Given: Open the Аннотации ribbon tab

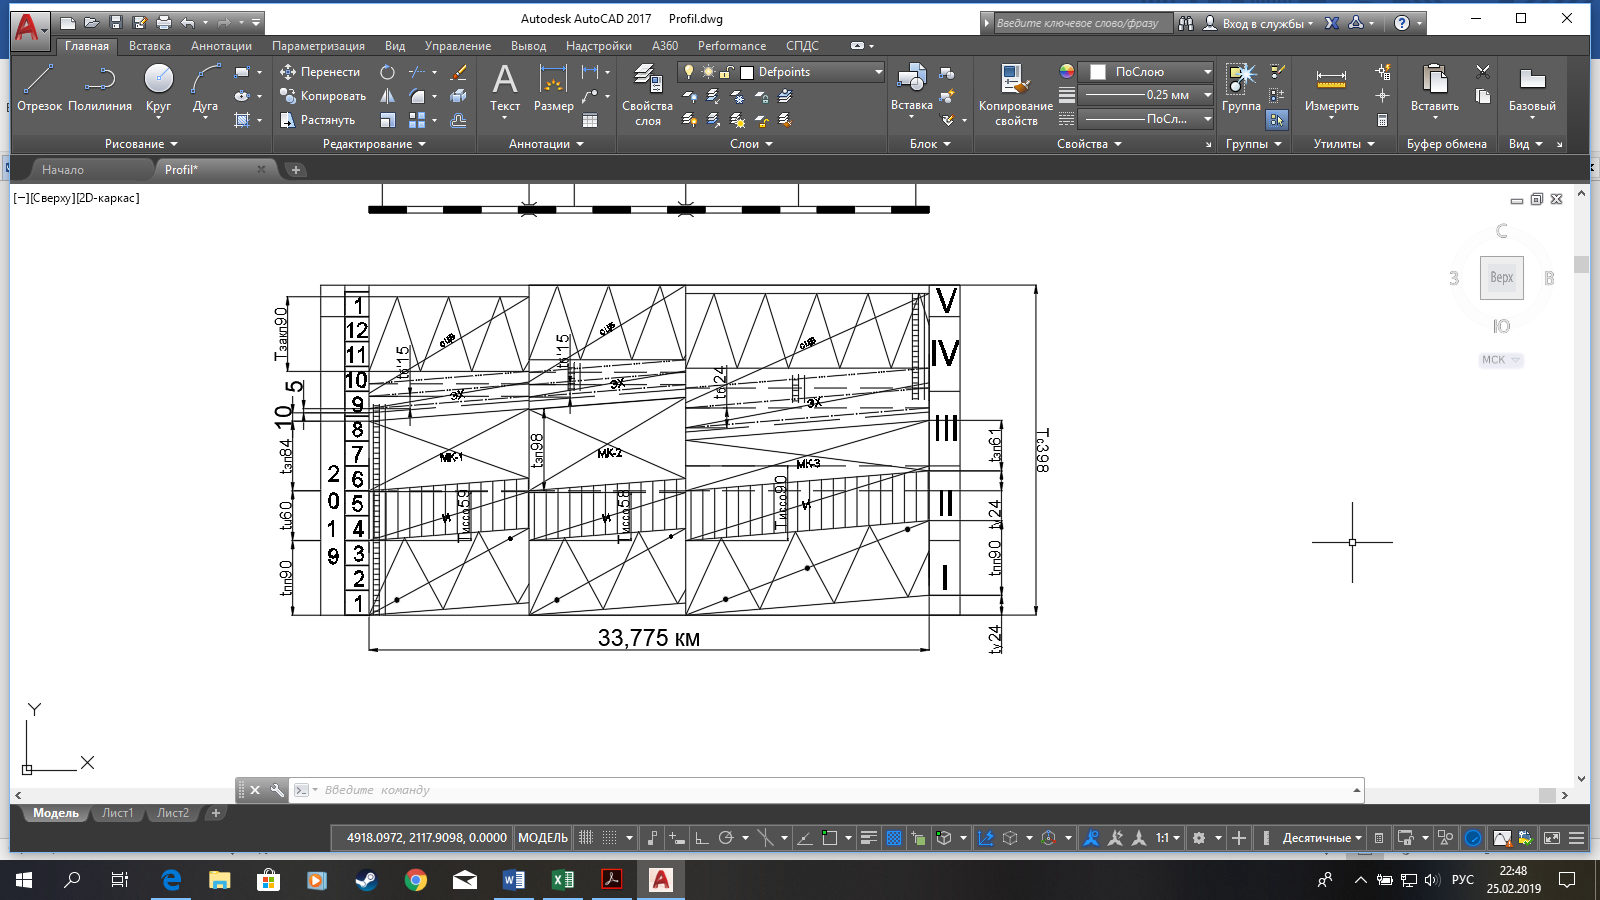Looking at the screenshot, I should click(221, 46).
